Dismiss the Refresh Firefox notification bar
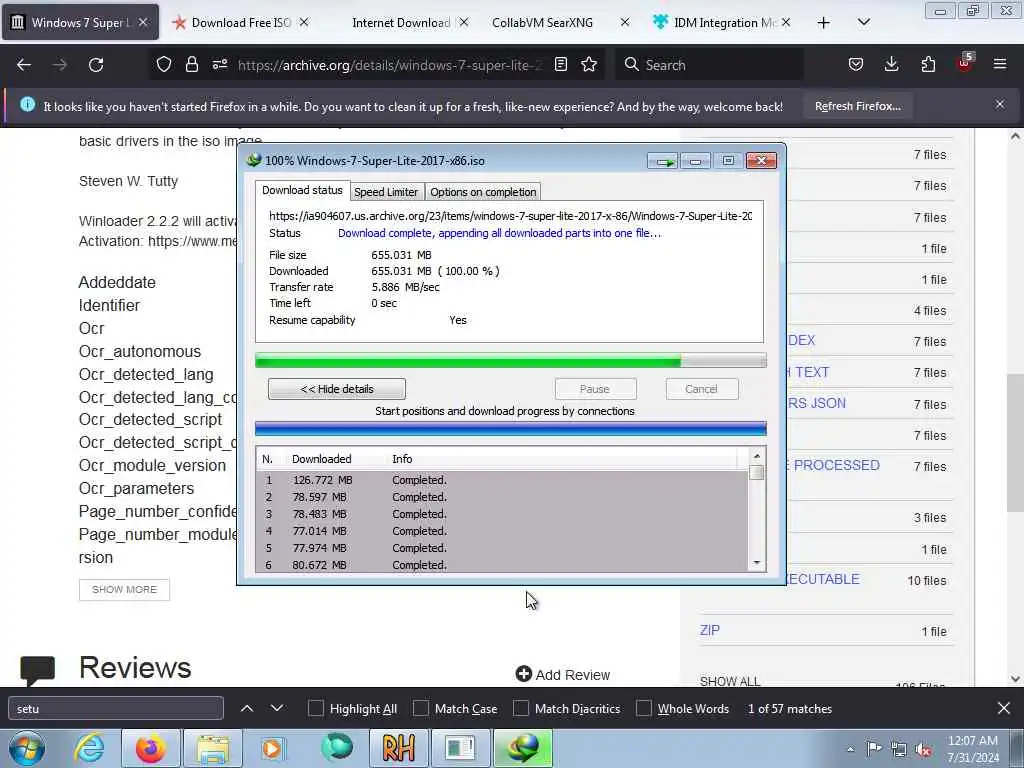This screenshot has width=1024, height=768. [1000, 104]
